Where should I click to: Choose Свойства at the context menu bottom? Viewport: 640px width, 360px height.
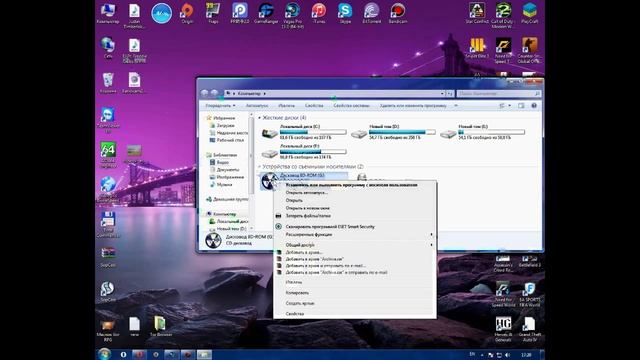click(354, 314)
